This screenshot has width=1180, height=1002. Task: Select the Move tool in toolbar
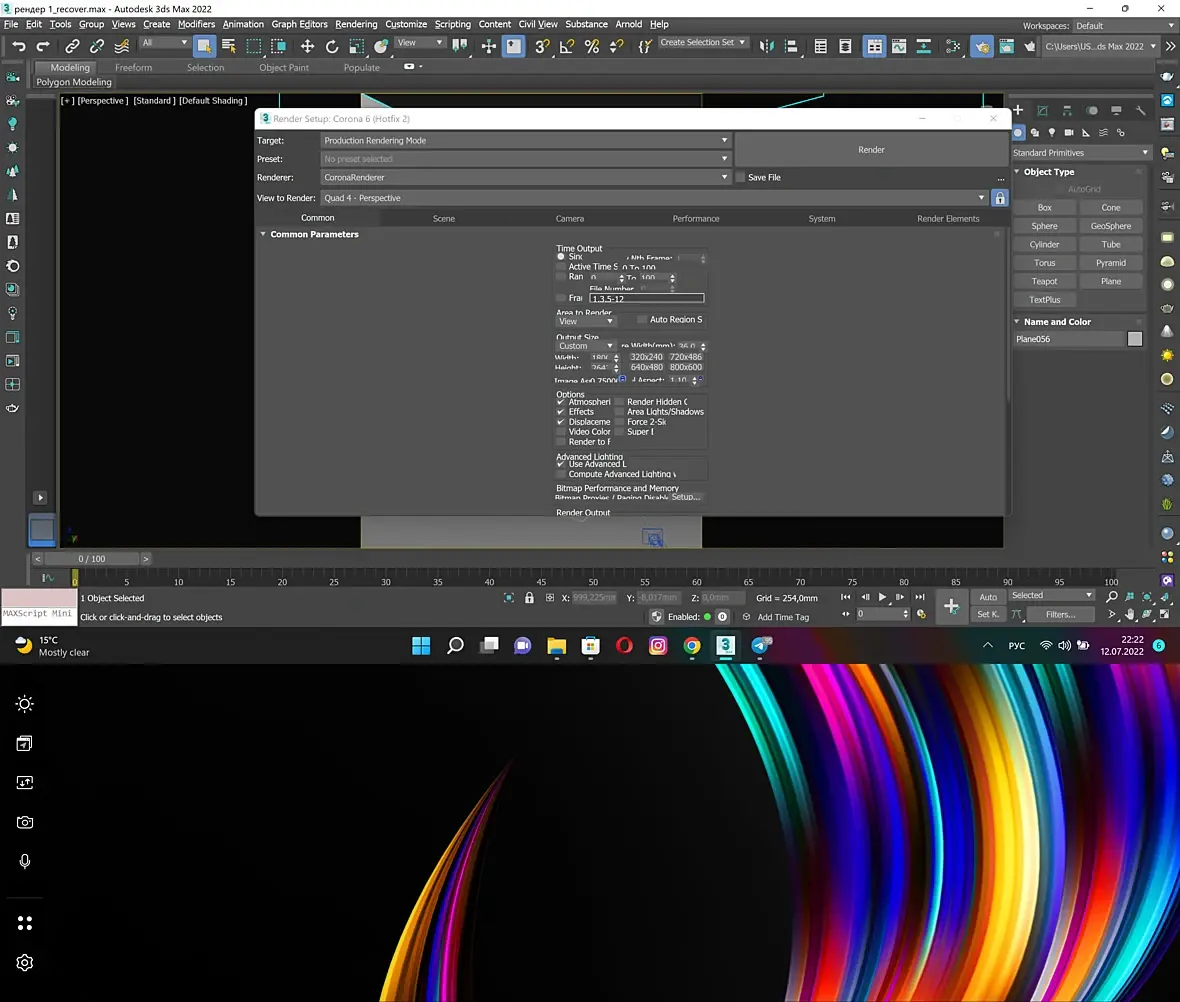click(307, 46)
